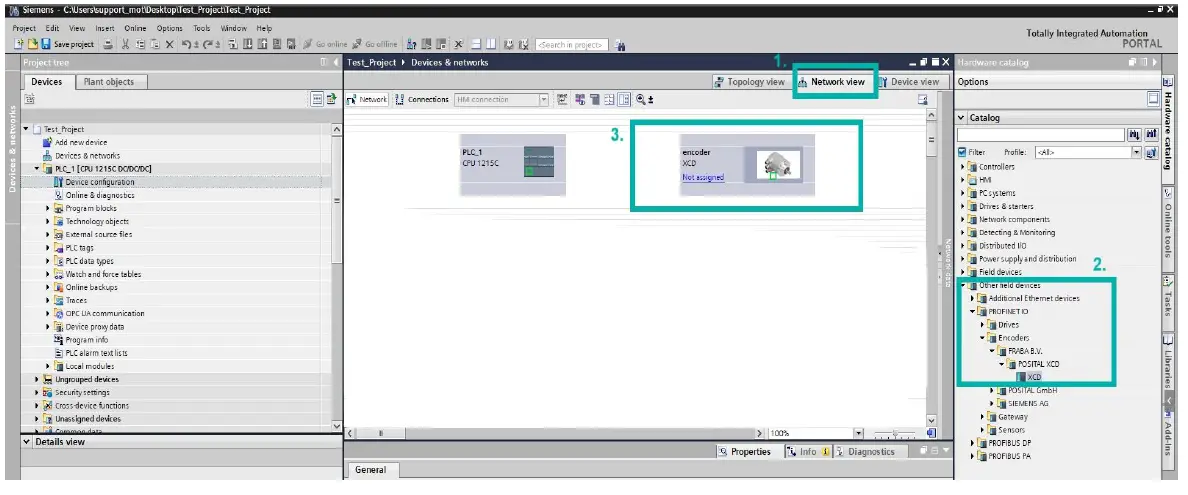This screenshot has height=495, width=1188.
Task: Expand the Controllers catalog folder
Action: pos(964,167)
